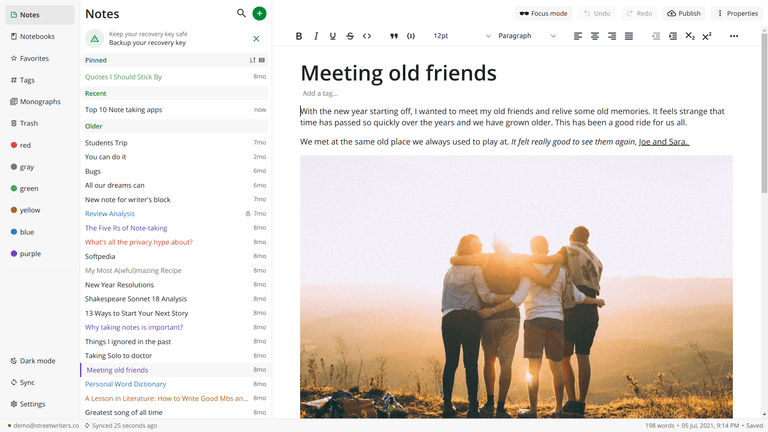This screenshot has height=432, width=768.
Task: Toggle Focus mode
Action: pyautogui.click(x=543, y=14)
